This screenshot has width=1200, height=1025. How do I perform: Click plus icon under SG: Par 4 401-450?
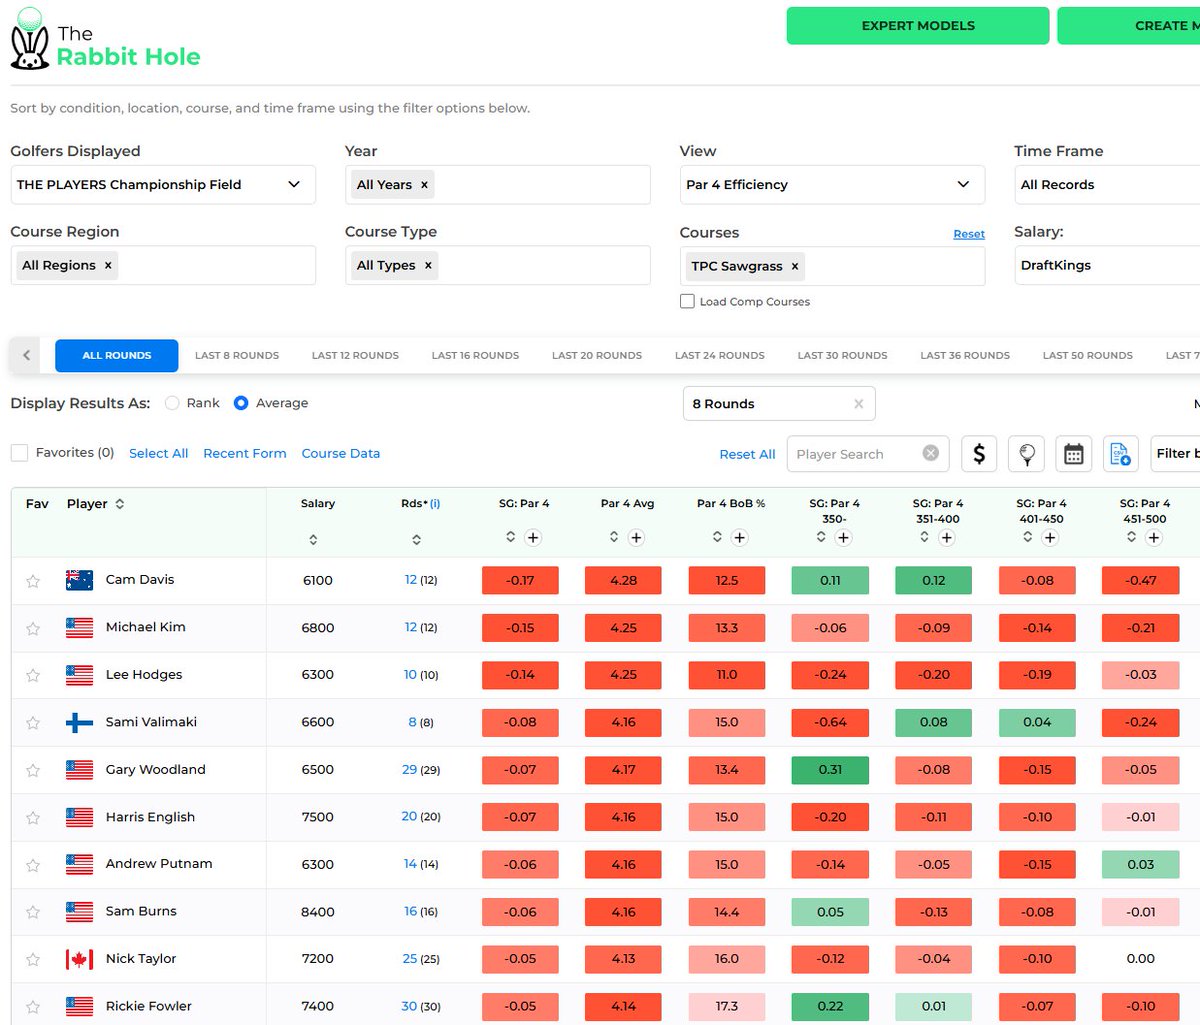pyautogui.click(x=1049, y=538)
